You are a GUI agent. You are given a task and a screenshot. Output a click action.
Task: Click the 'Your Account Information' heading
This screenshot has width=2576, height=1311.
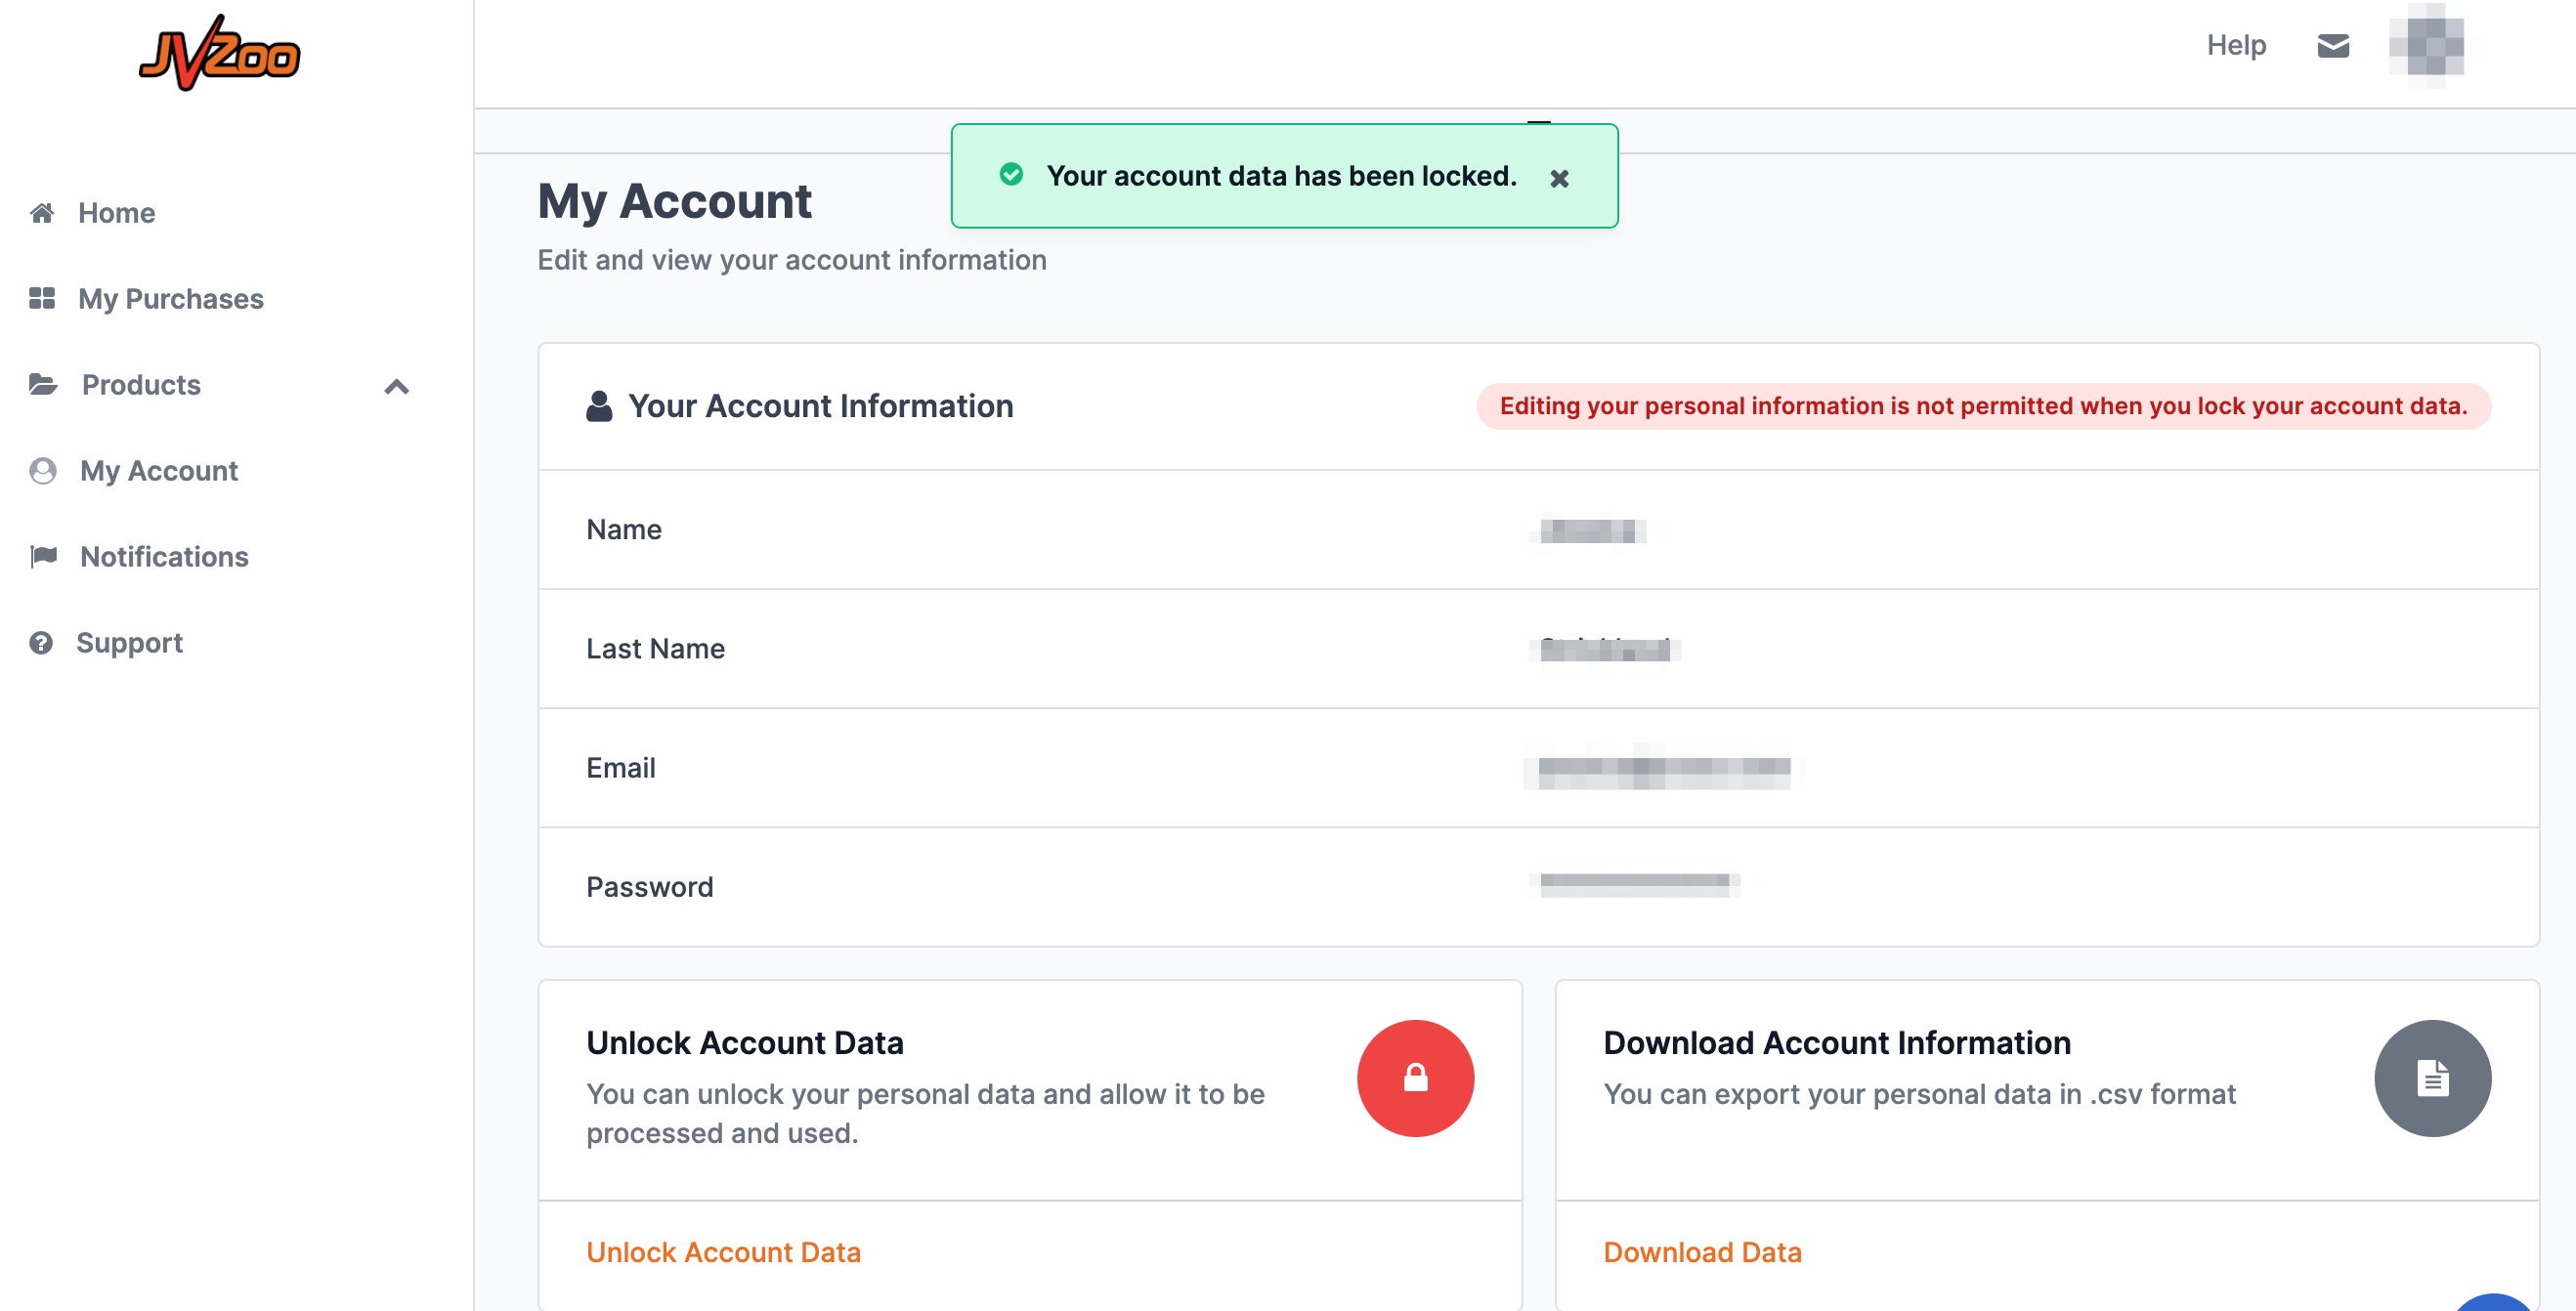[820, 407]
